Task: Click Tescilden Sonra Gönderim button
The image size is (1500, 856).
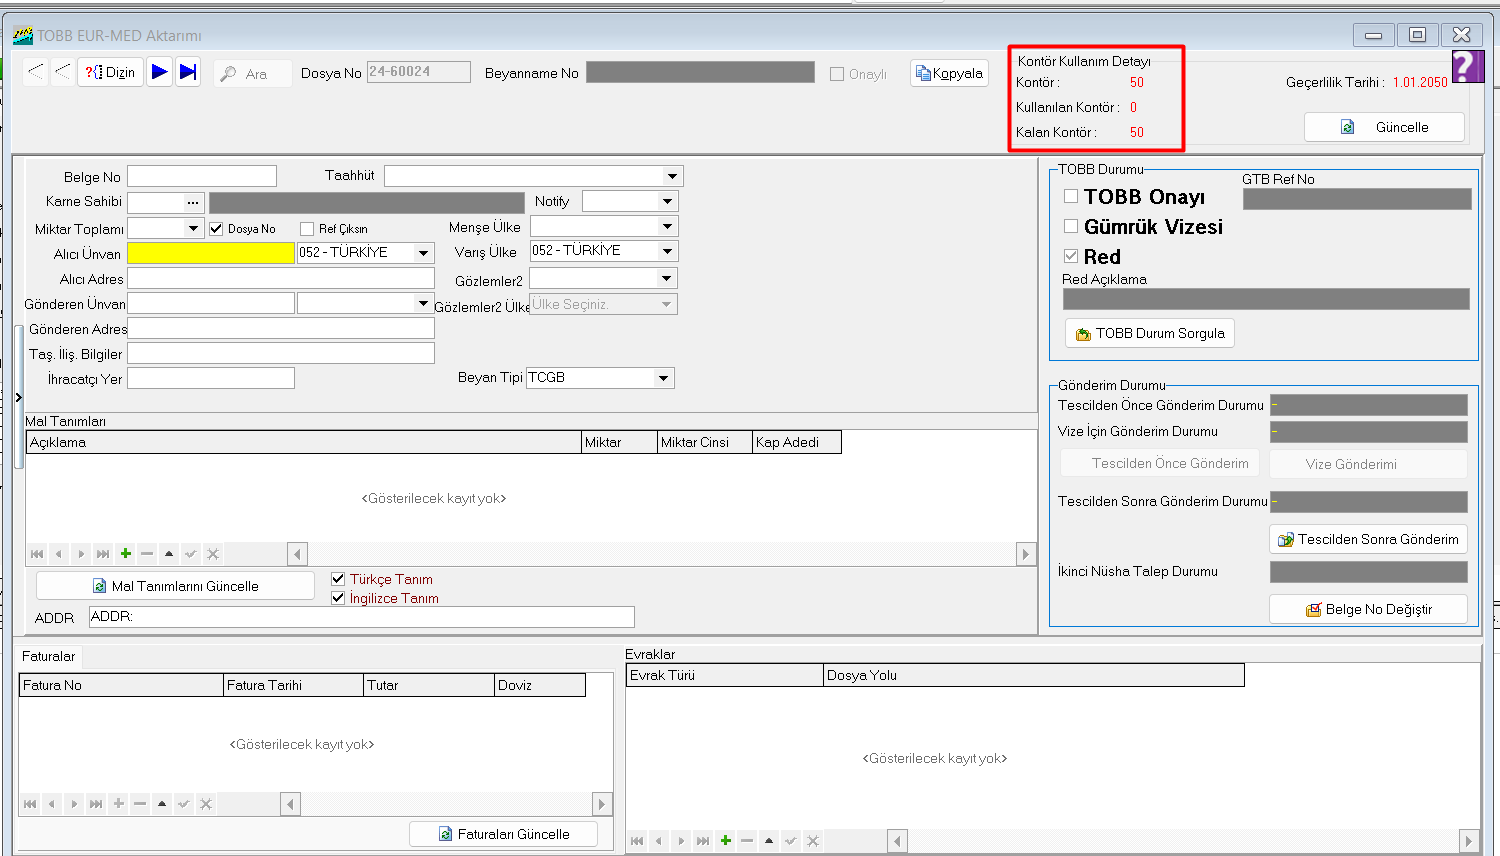Action: [x=1369, y=539]
